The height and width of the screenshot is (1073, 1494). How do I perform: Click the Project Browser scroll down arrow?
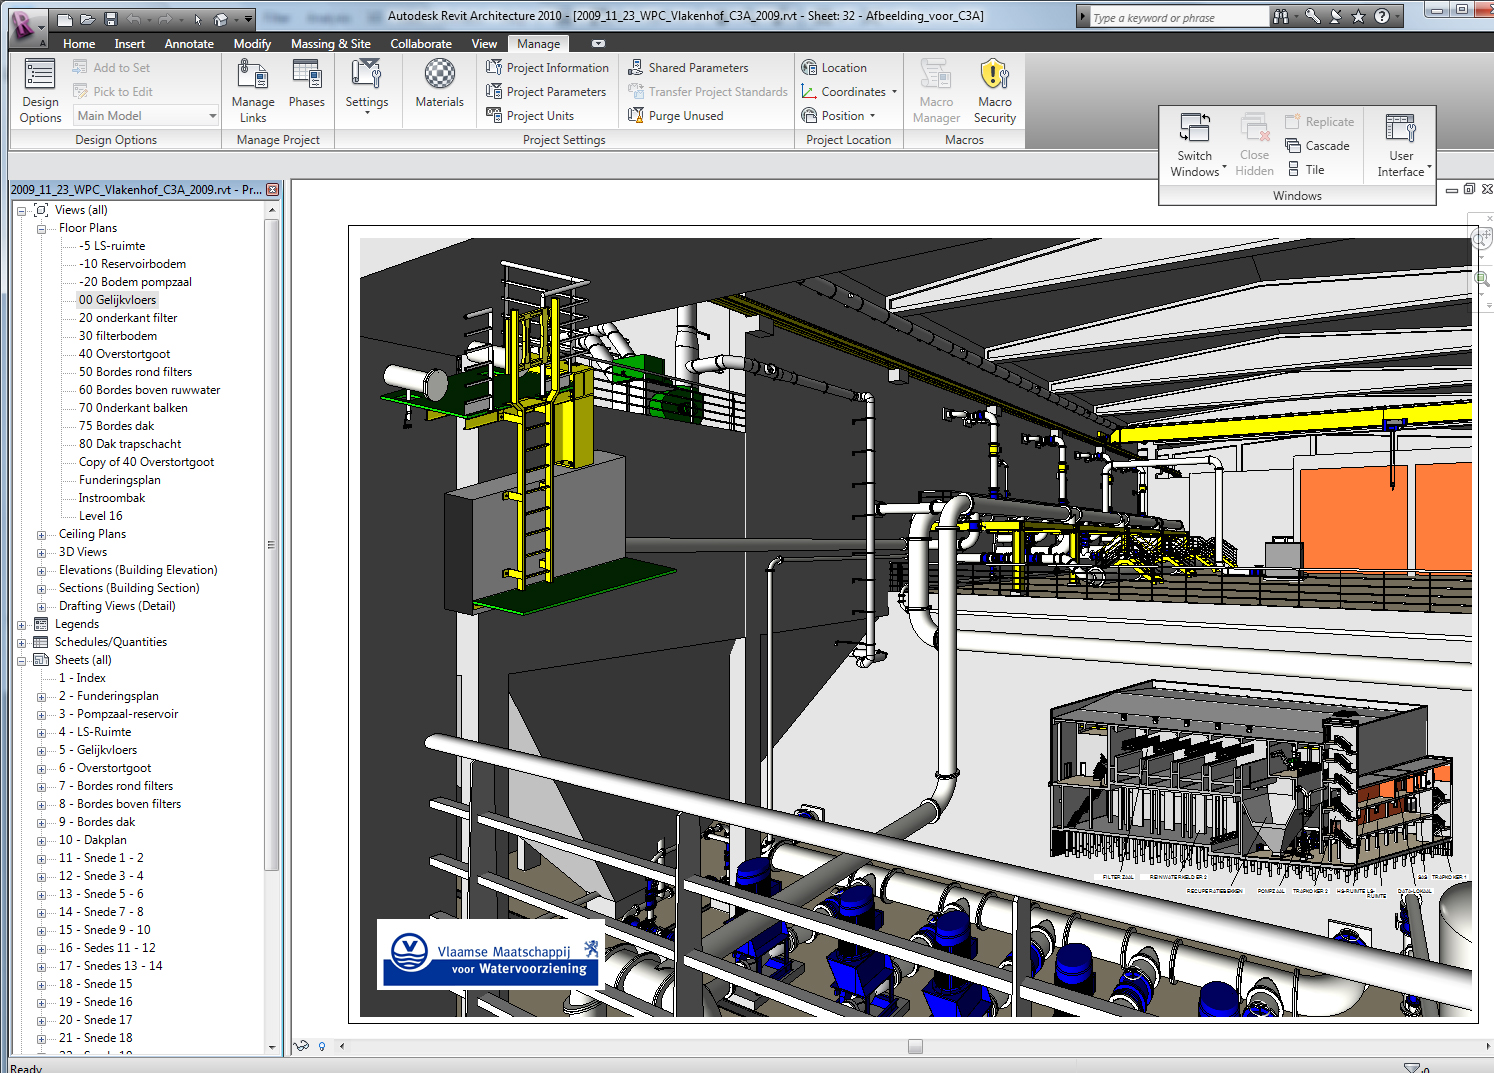coord(272,1047)
